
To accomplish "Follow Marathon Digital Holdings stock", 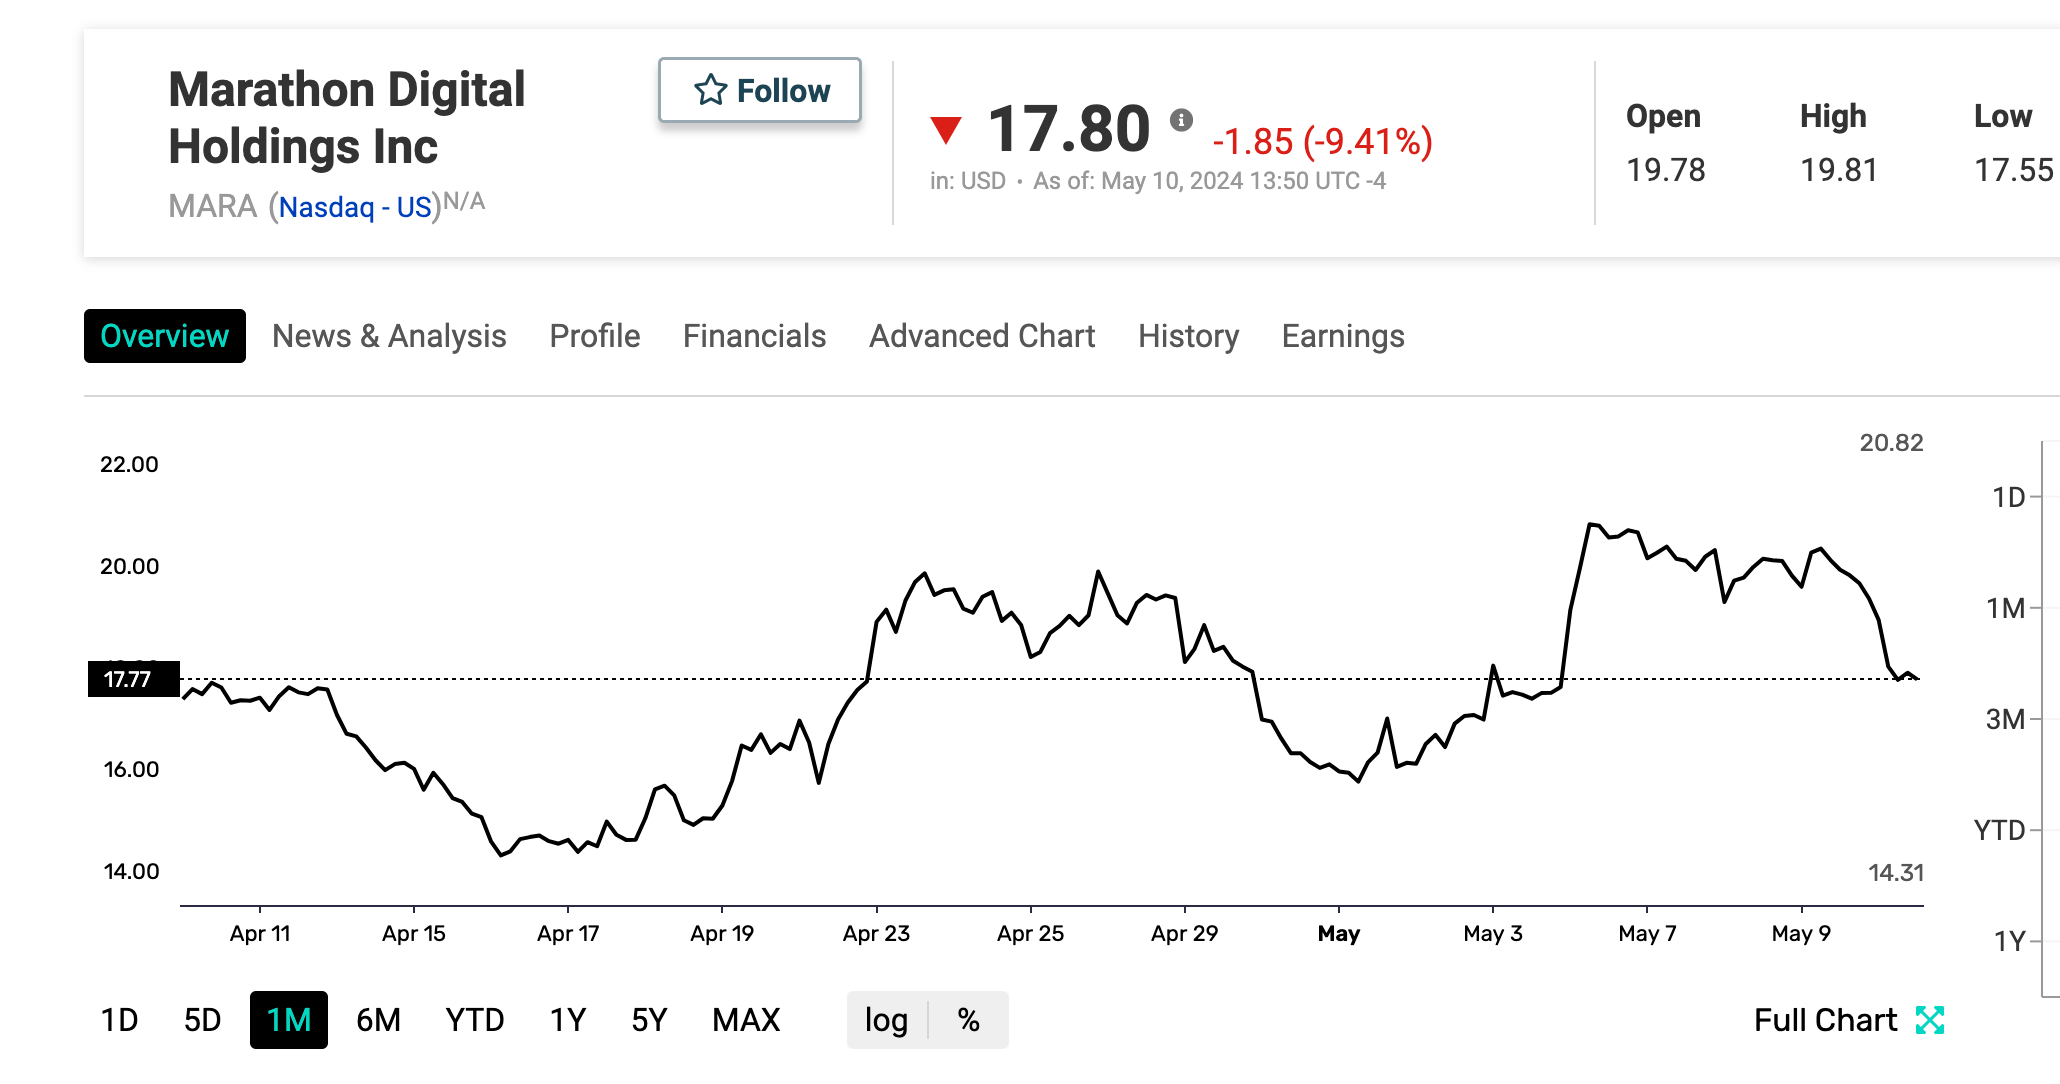I will [760, 90].
